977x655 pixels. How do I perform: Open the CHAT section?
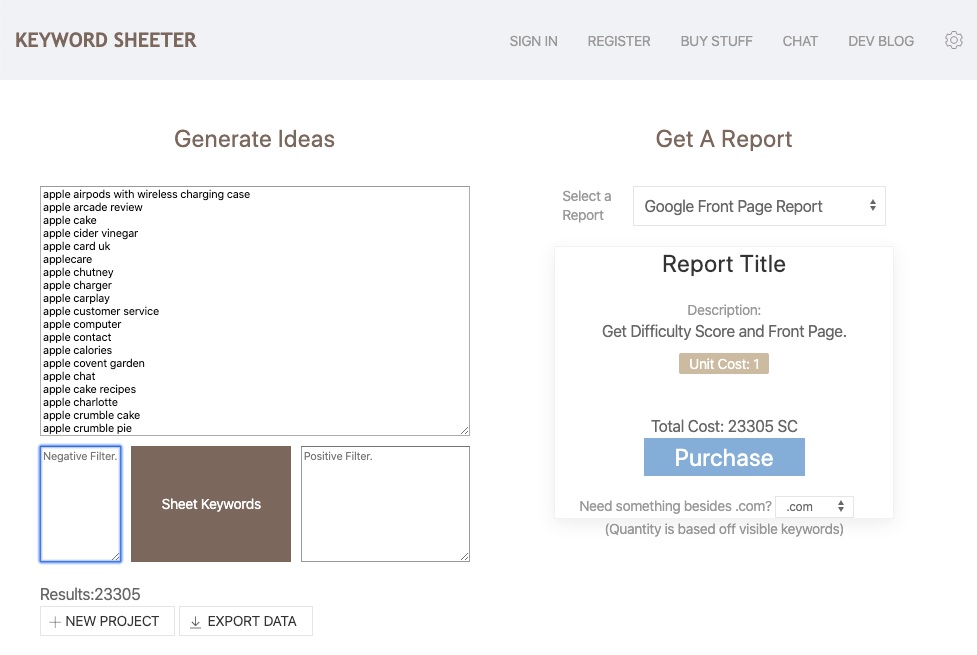pyautogui.click(x=800, y=41)
